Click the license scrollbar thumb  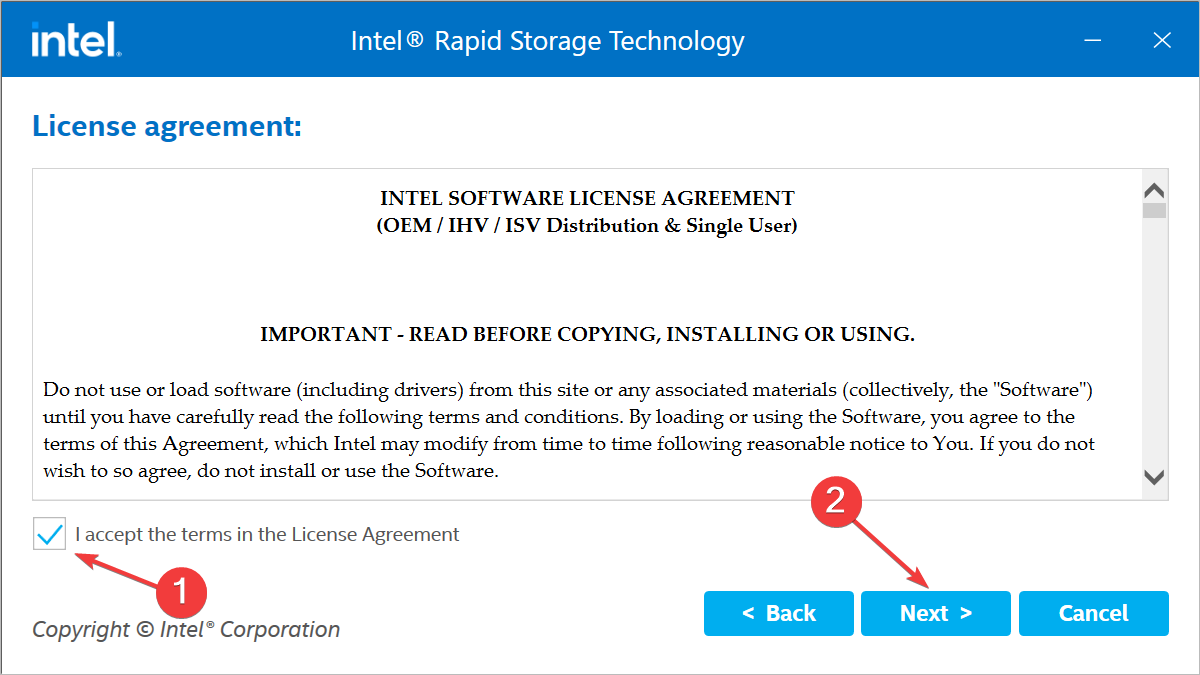pyautogui.click(x=1155, y=210)
